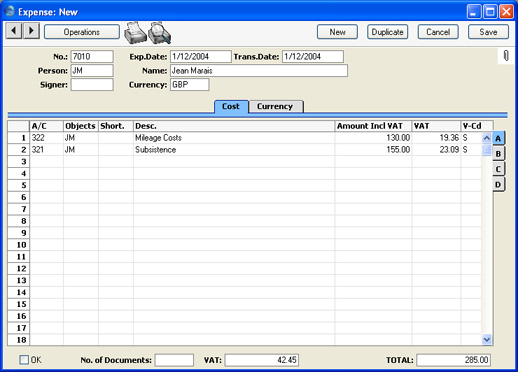Select row number 10 header
This screenshot has width=518, height=372.
19,245
